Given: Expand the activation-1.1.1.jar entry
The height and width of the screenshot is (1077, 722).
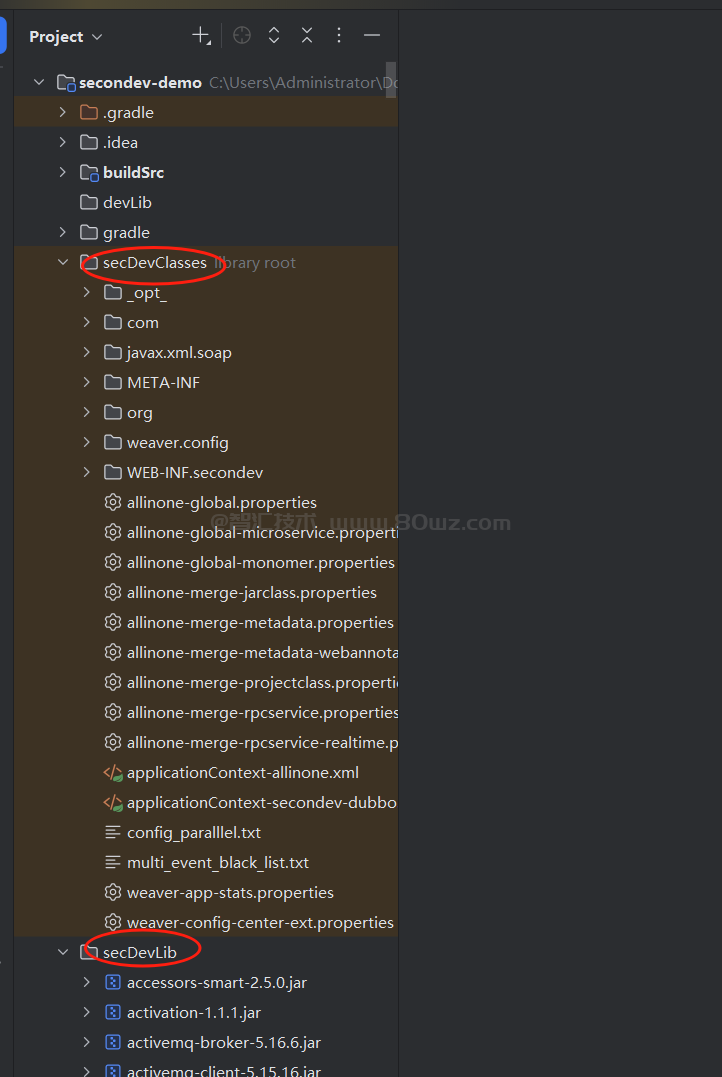Looking at the screenshot, I should pos(87,1013).
